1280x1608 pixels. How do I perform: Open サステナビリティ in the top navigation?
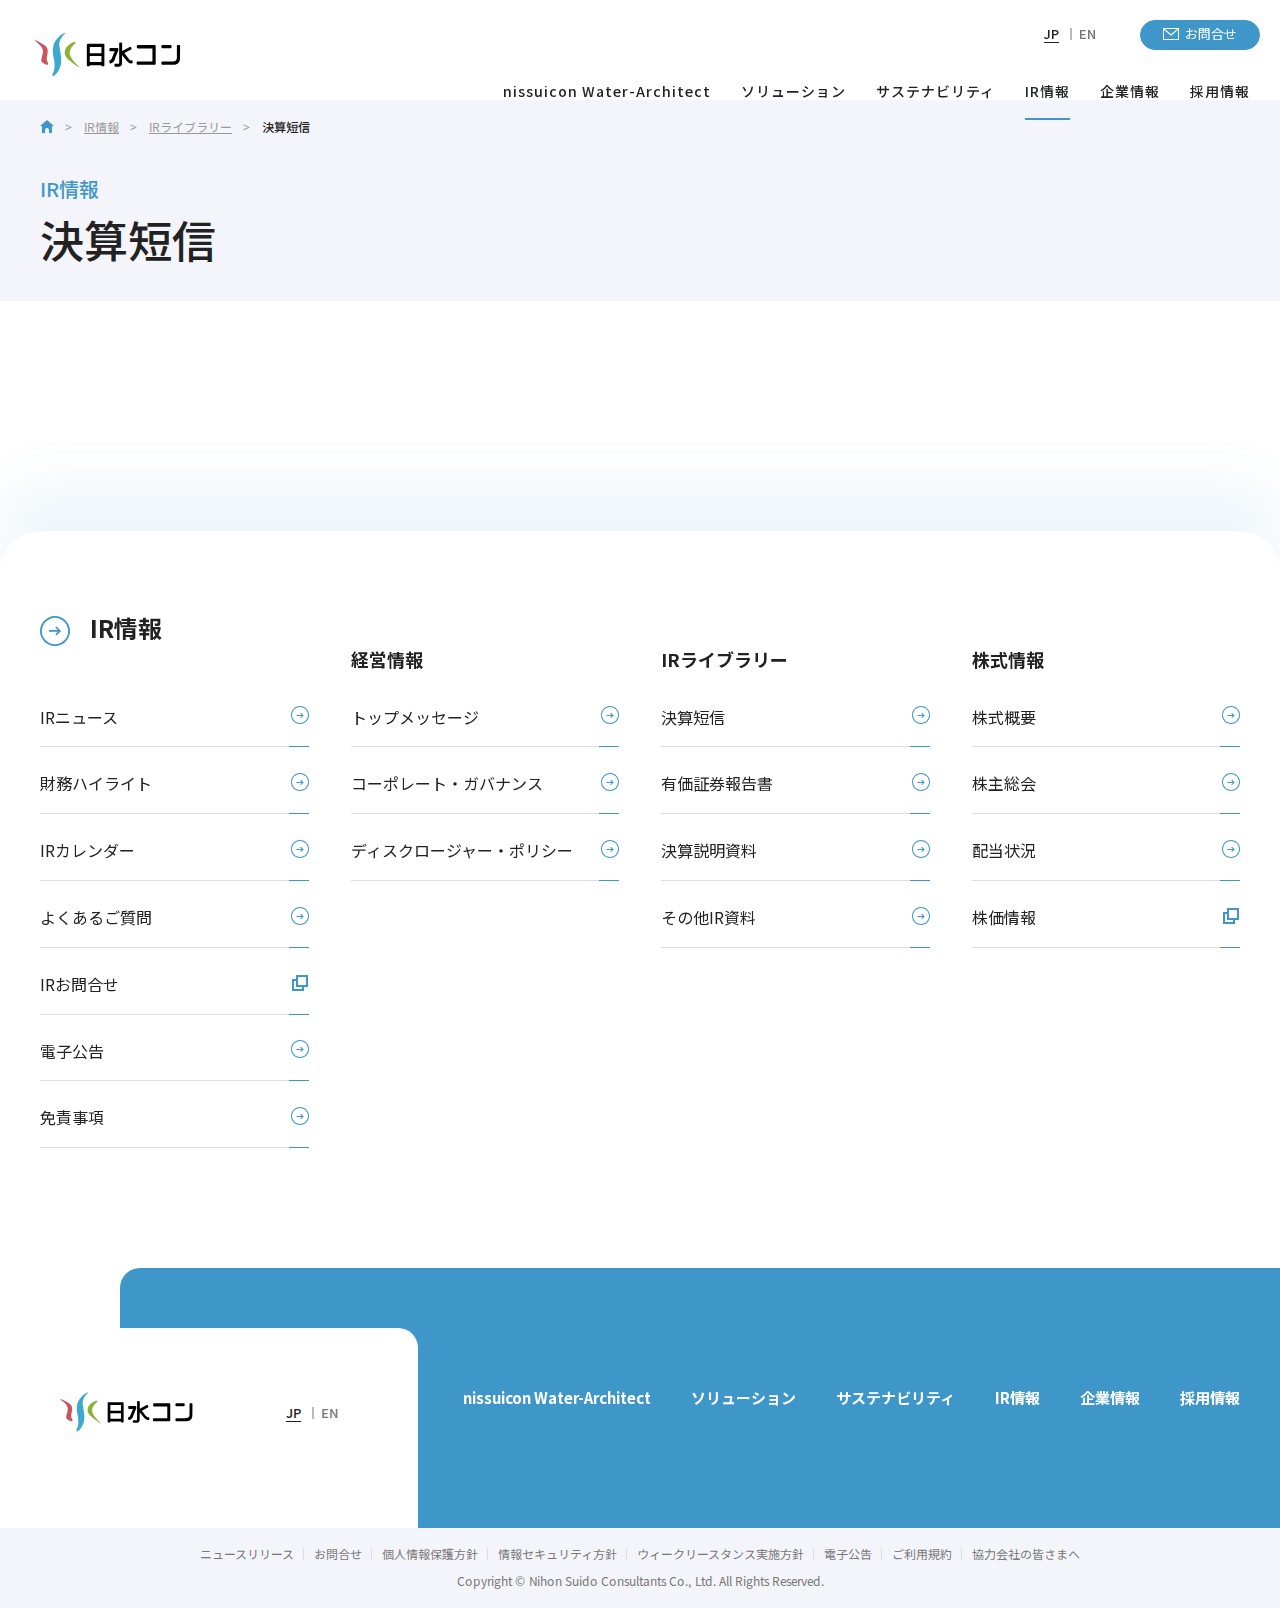[935, 92]
